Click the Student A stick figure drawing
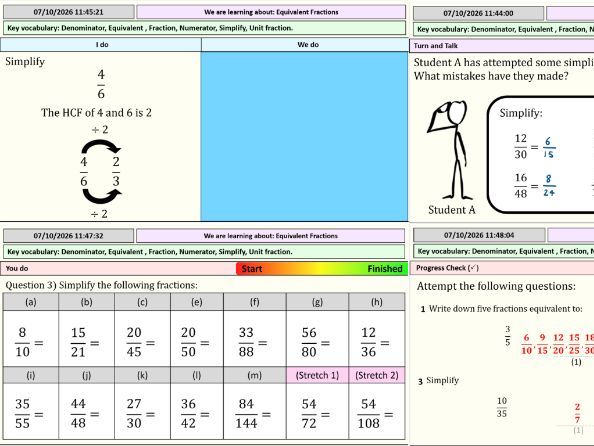Viewport: 594px width, 446px height. pyautogui.click(x=451, y=150)
